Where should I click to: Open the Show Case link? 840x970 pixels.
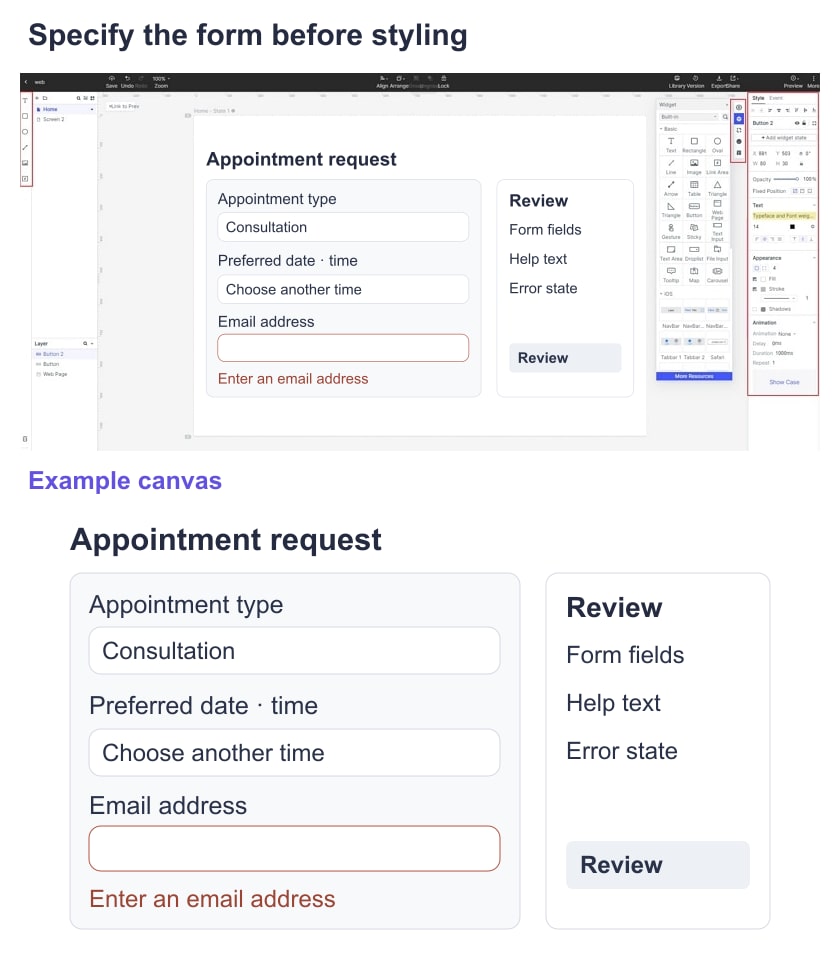(x=784, y=382)
